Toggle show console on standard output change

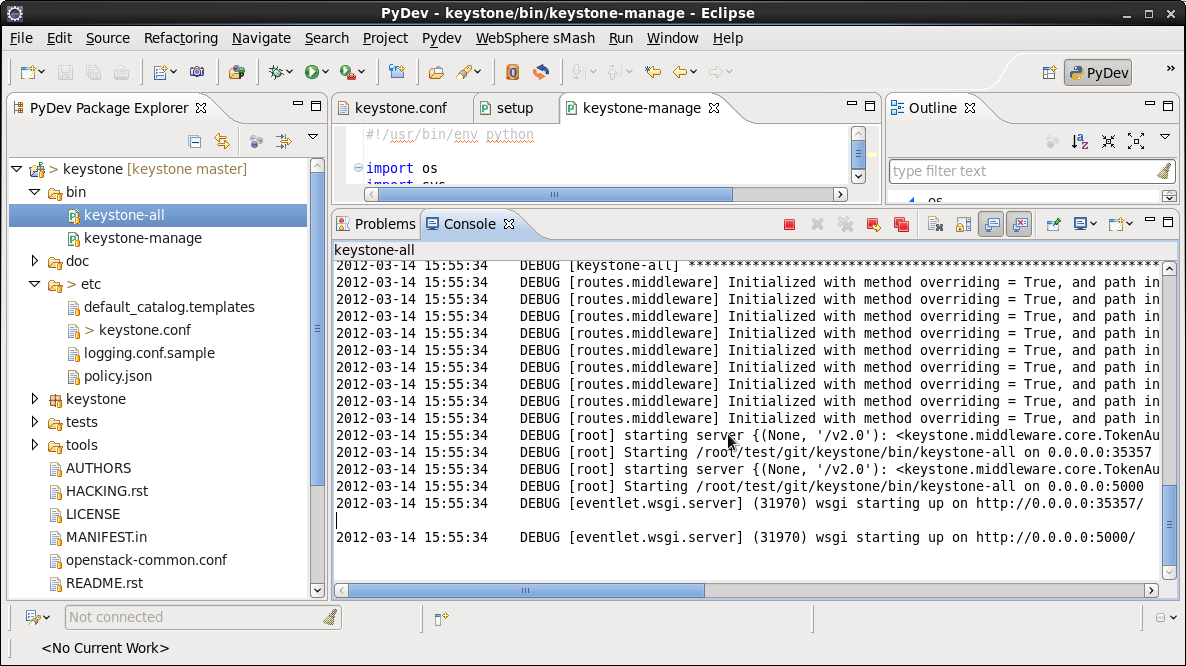coord(991,225)
